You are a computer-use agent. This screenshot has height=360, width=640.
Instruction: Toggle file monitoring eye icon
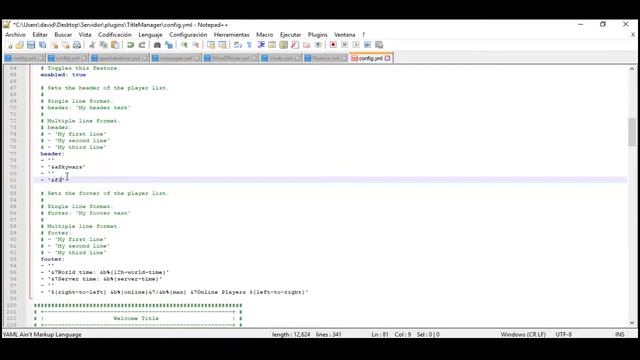point(318,45)
